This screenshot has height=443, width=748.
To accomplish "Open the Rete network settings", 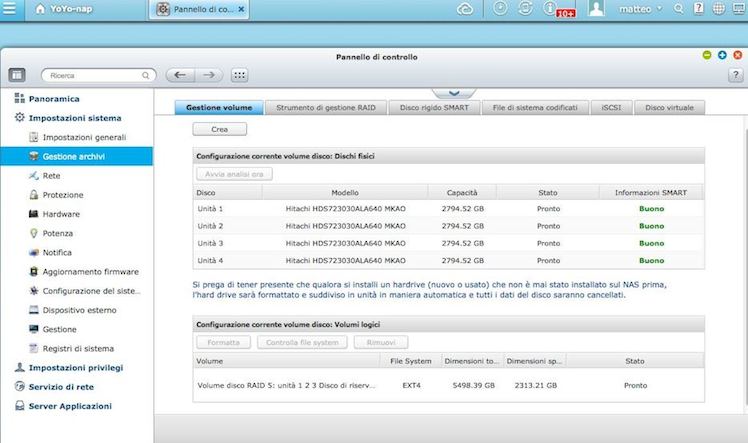I will 51,175.
